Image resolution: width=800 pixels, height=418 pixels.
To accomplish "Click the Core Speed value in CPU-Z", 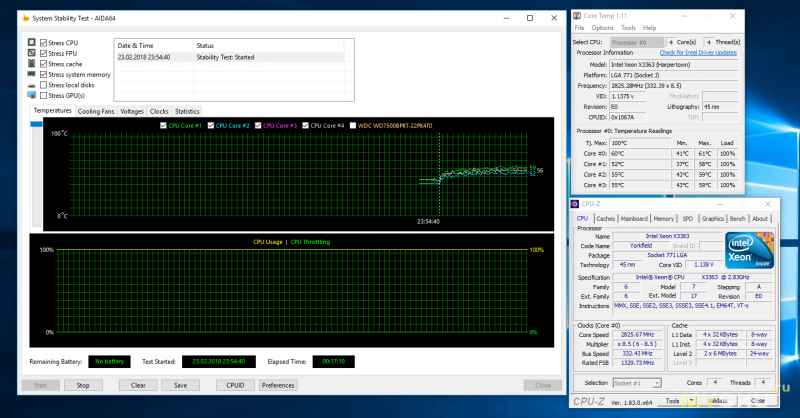I will click(x=637, y=335).
